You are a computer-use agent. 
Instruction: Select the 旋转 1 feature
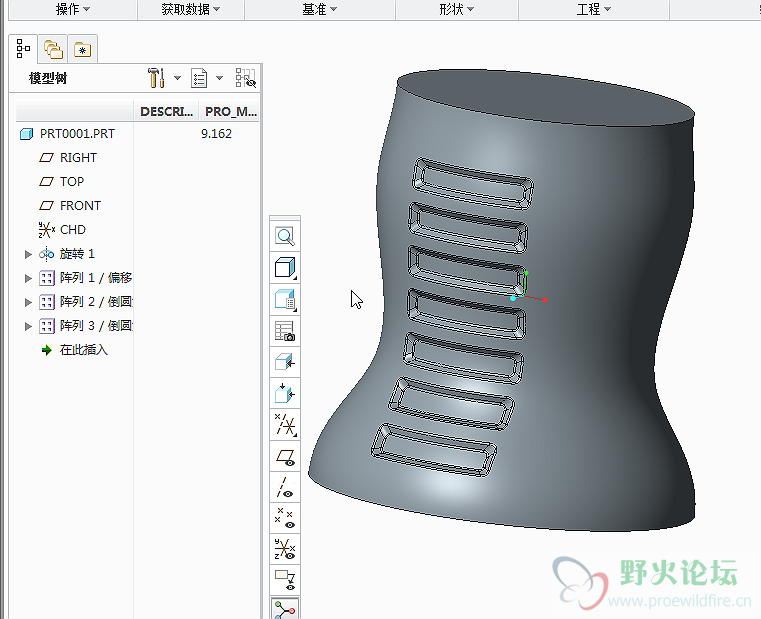tap(77, 253)
